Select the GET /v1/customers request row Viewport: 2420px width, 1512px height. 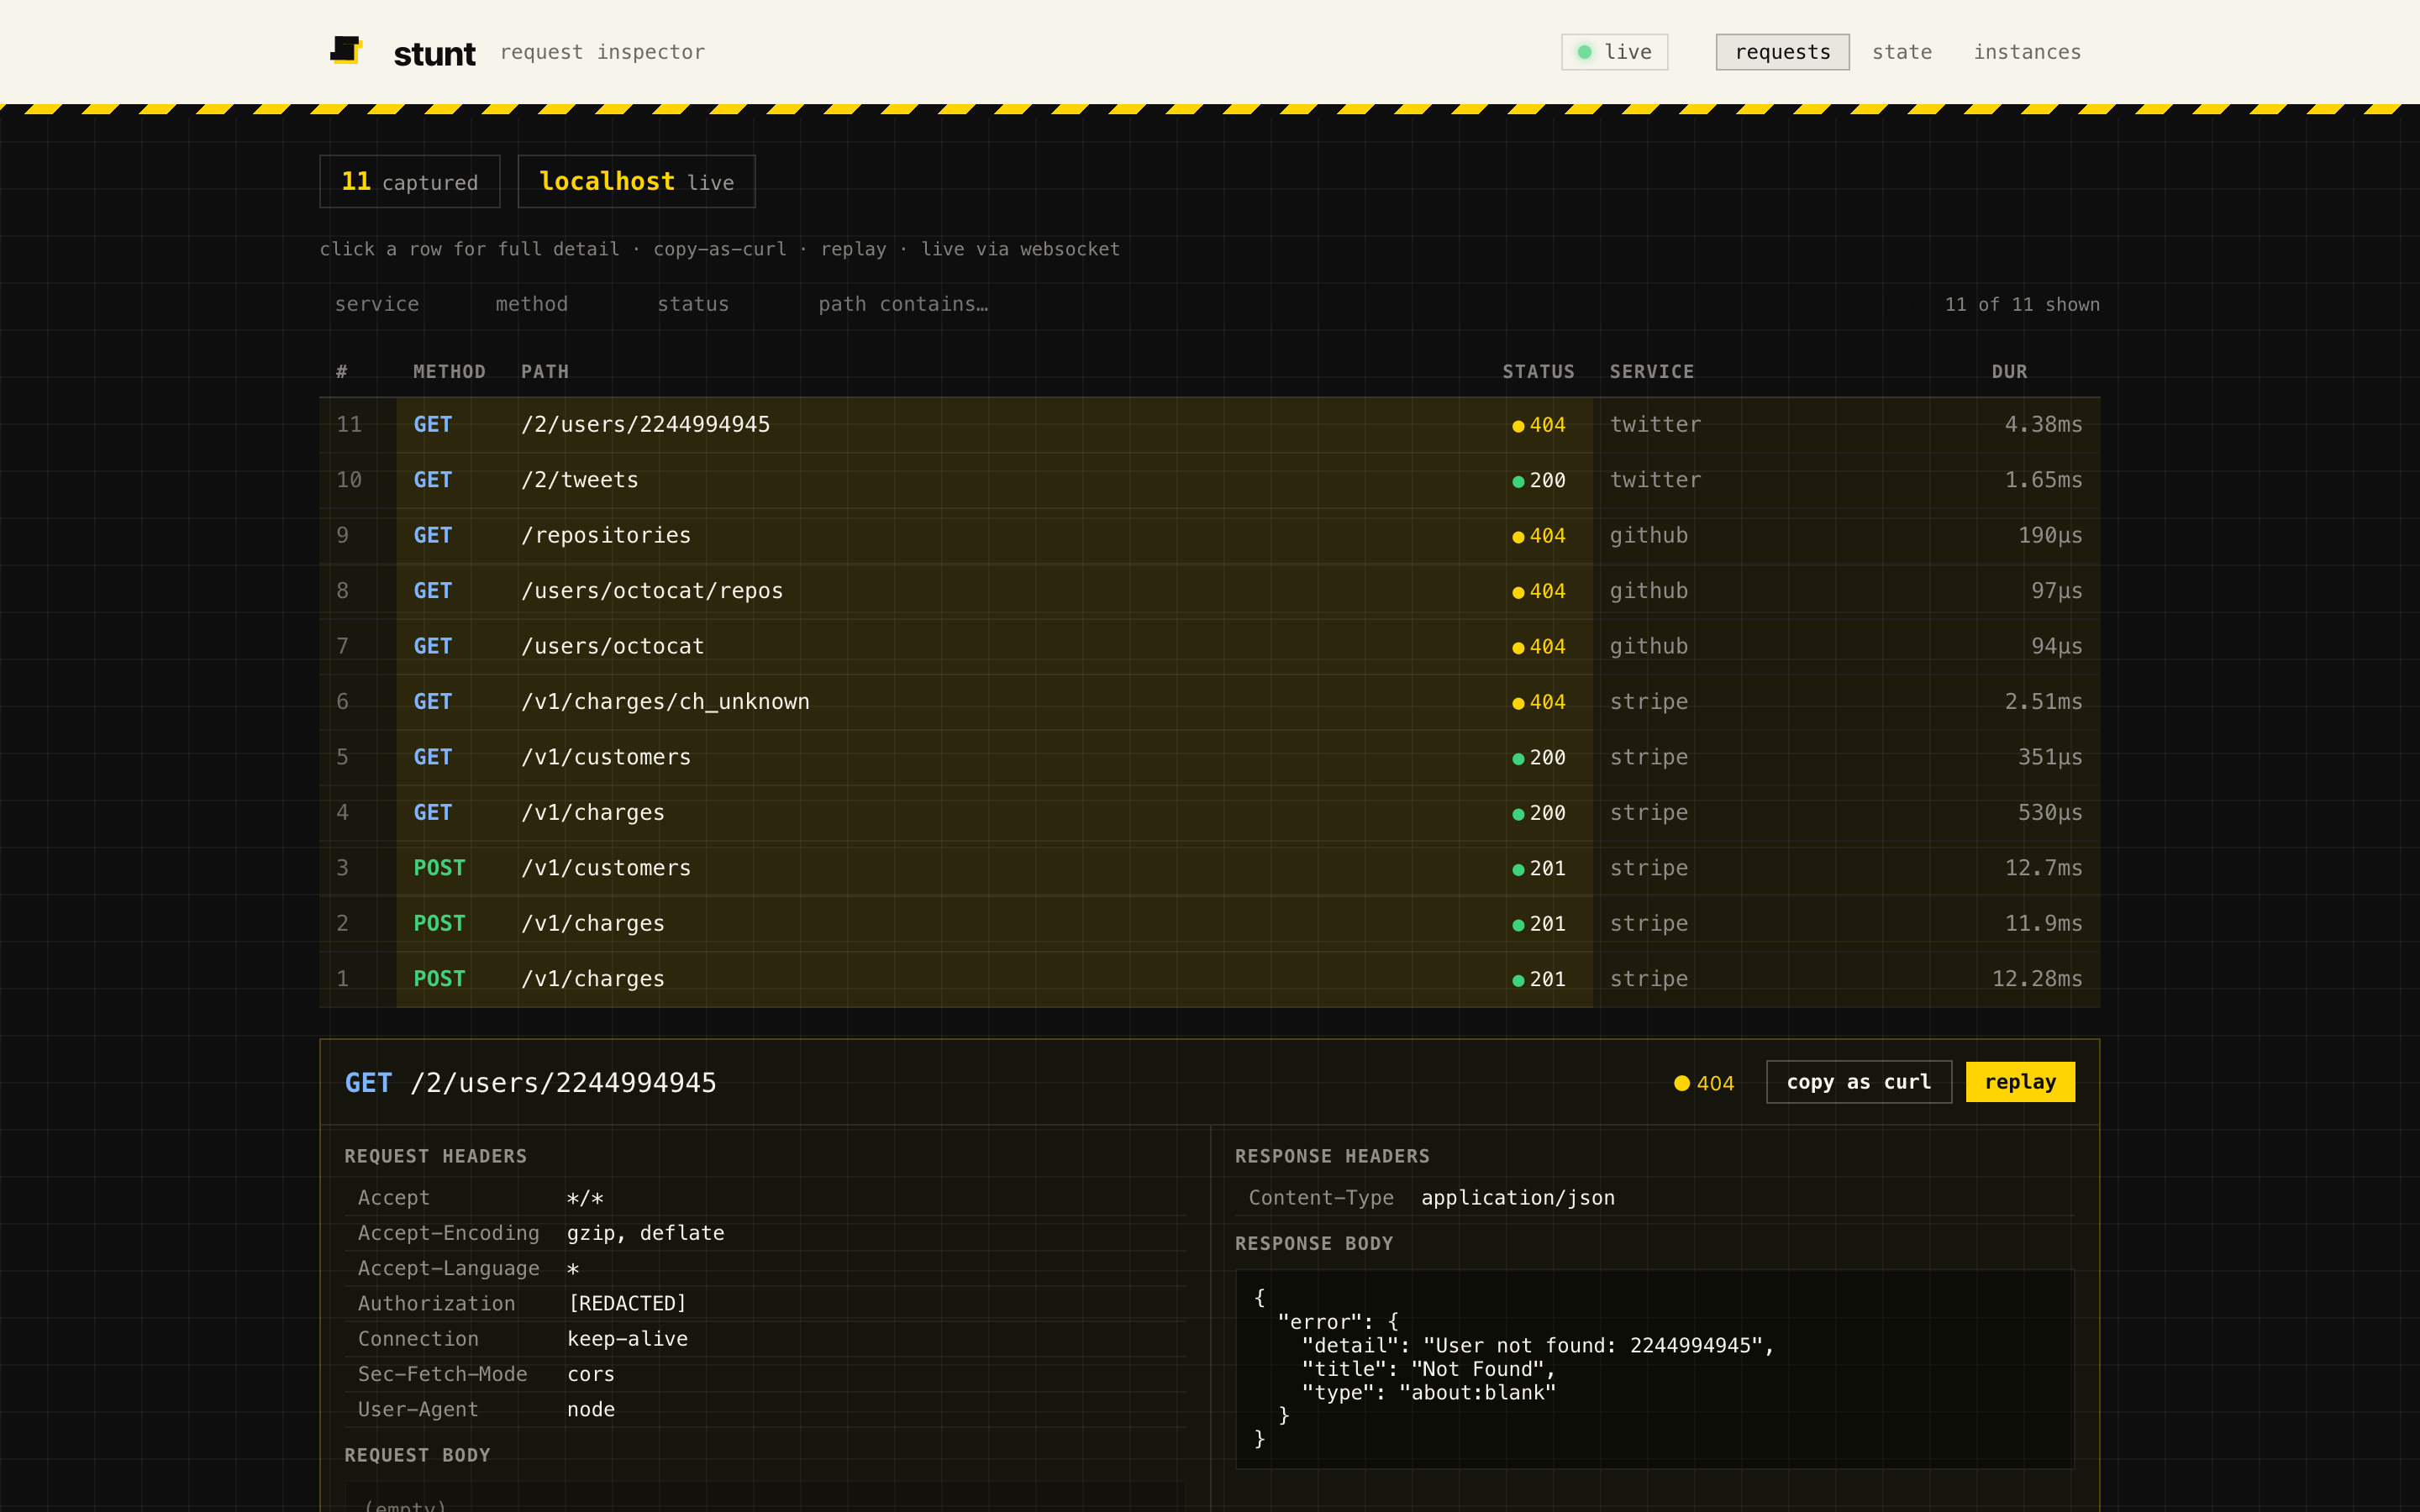pyautogui.click(x=1209, y=758)
